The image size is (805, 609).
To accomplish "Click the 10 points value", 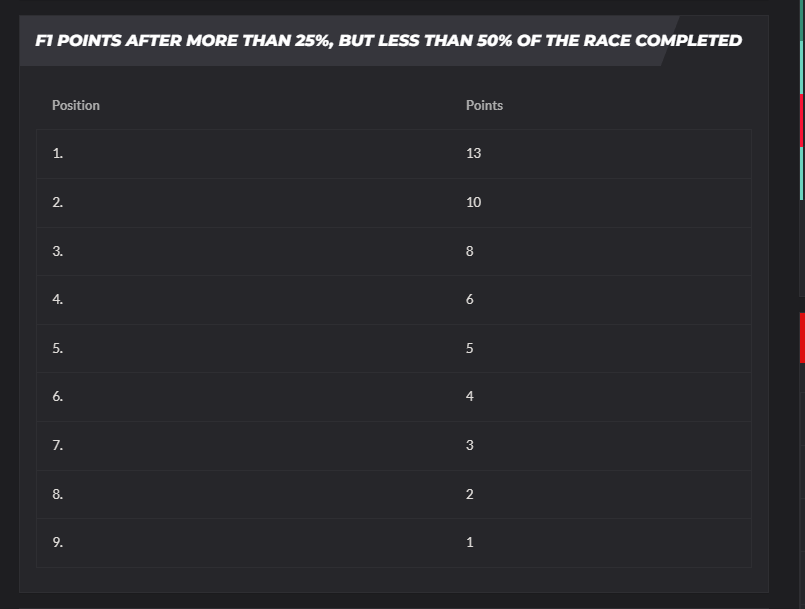I will (x=473, y=202).
